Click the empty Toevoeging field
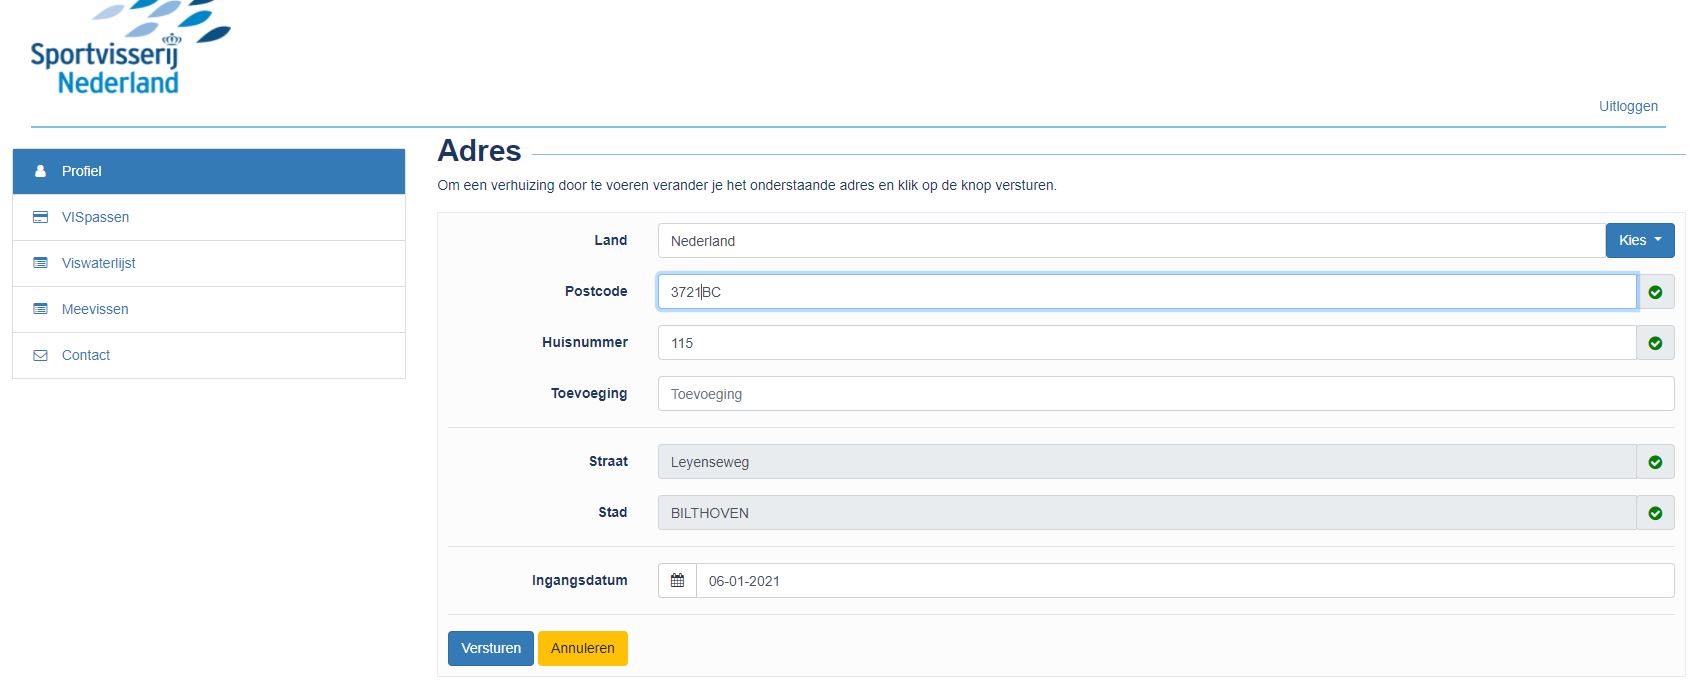Image resolution: width=1690 pixels, height=683 pixels. pyautogui.click(x=1165, y=394)
